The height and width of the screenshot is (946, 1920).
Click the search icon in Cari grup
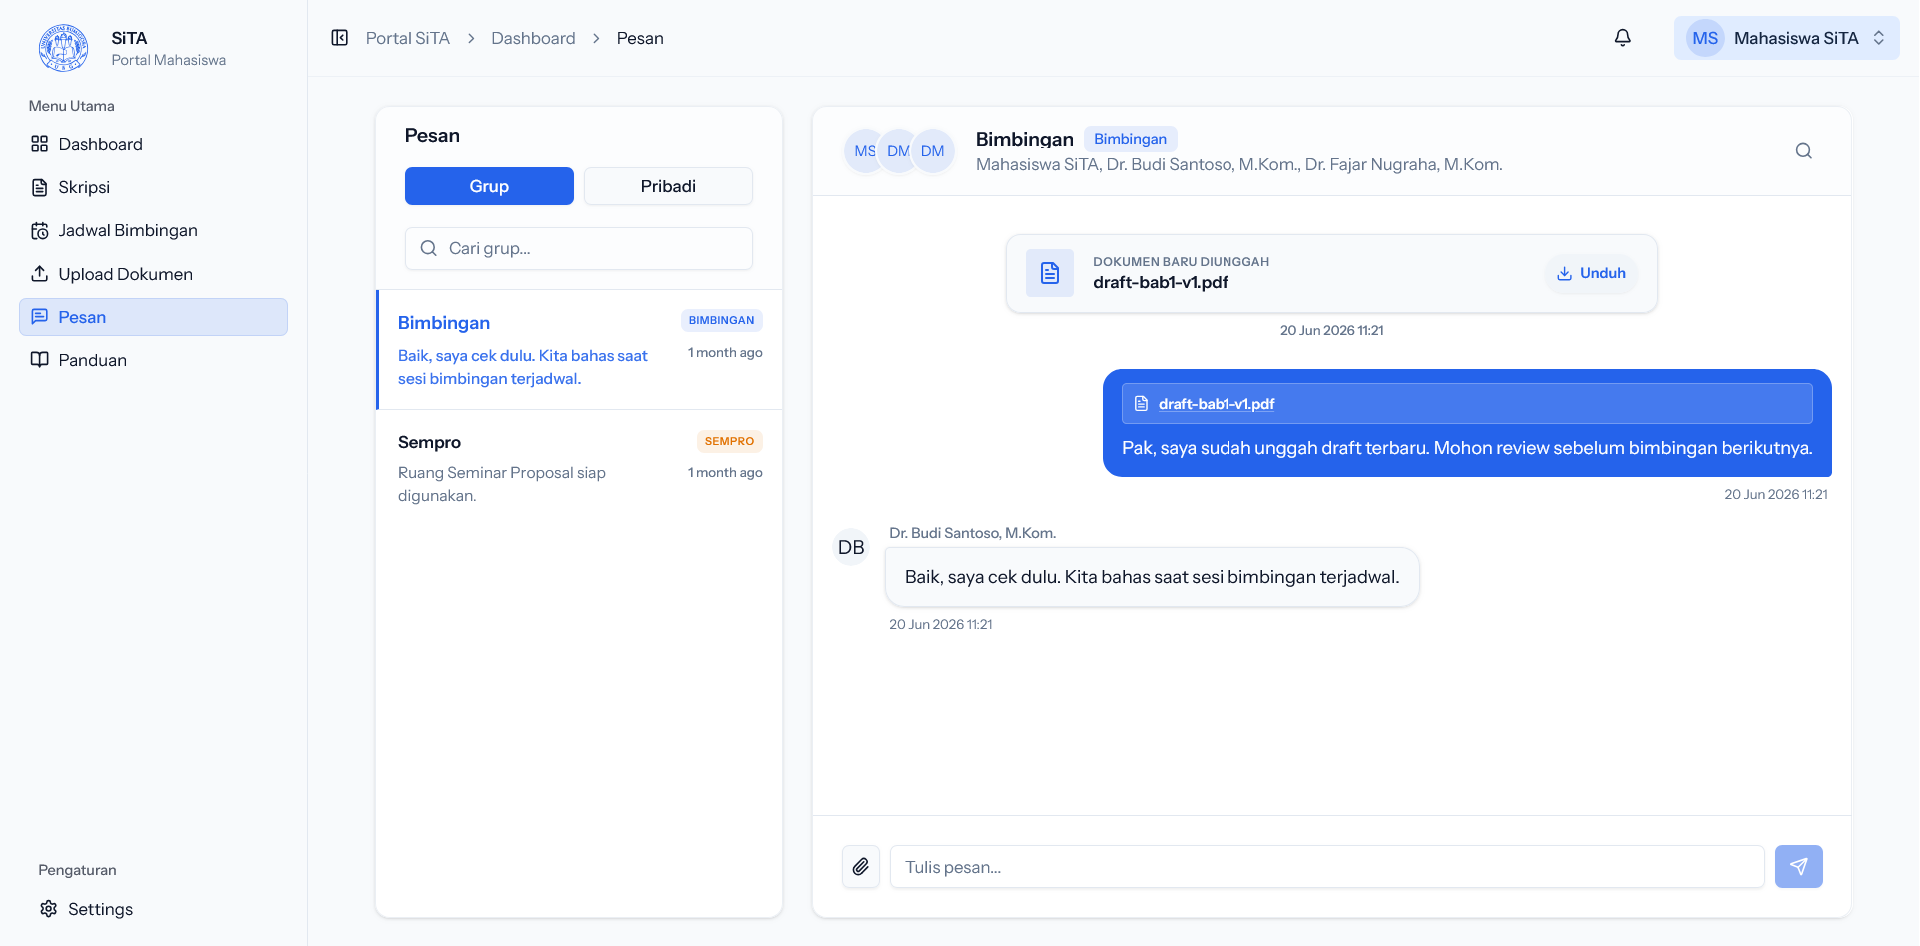click(x=428, y=248)
